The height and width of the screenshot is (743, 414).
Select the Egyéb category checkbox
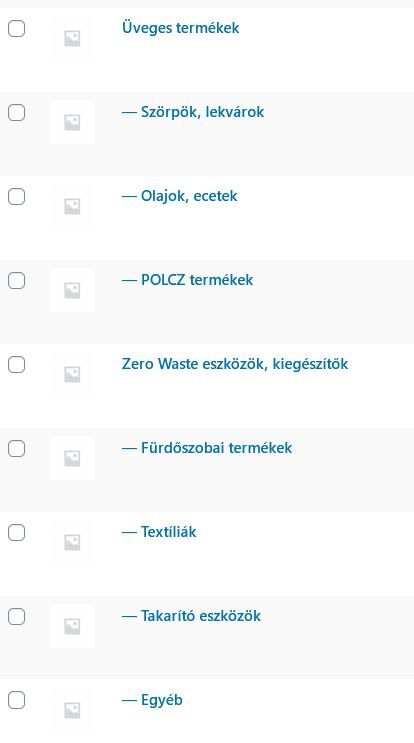[x=17, y=700]
